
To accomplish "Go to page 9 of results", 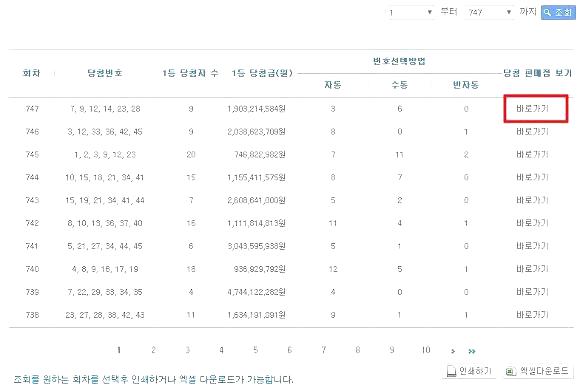I will (x=392, y=350).
